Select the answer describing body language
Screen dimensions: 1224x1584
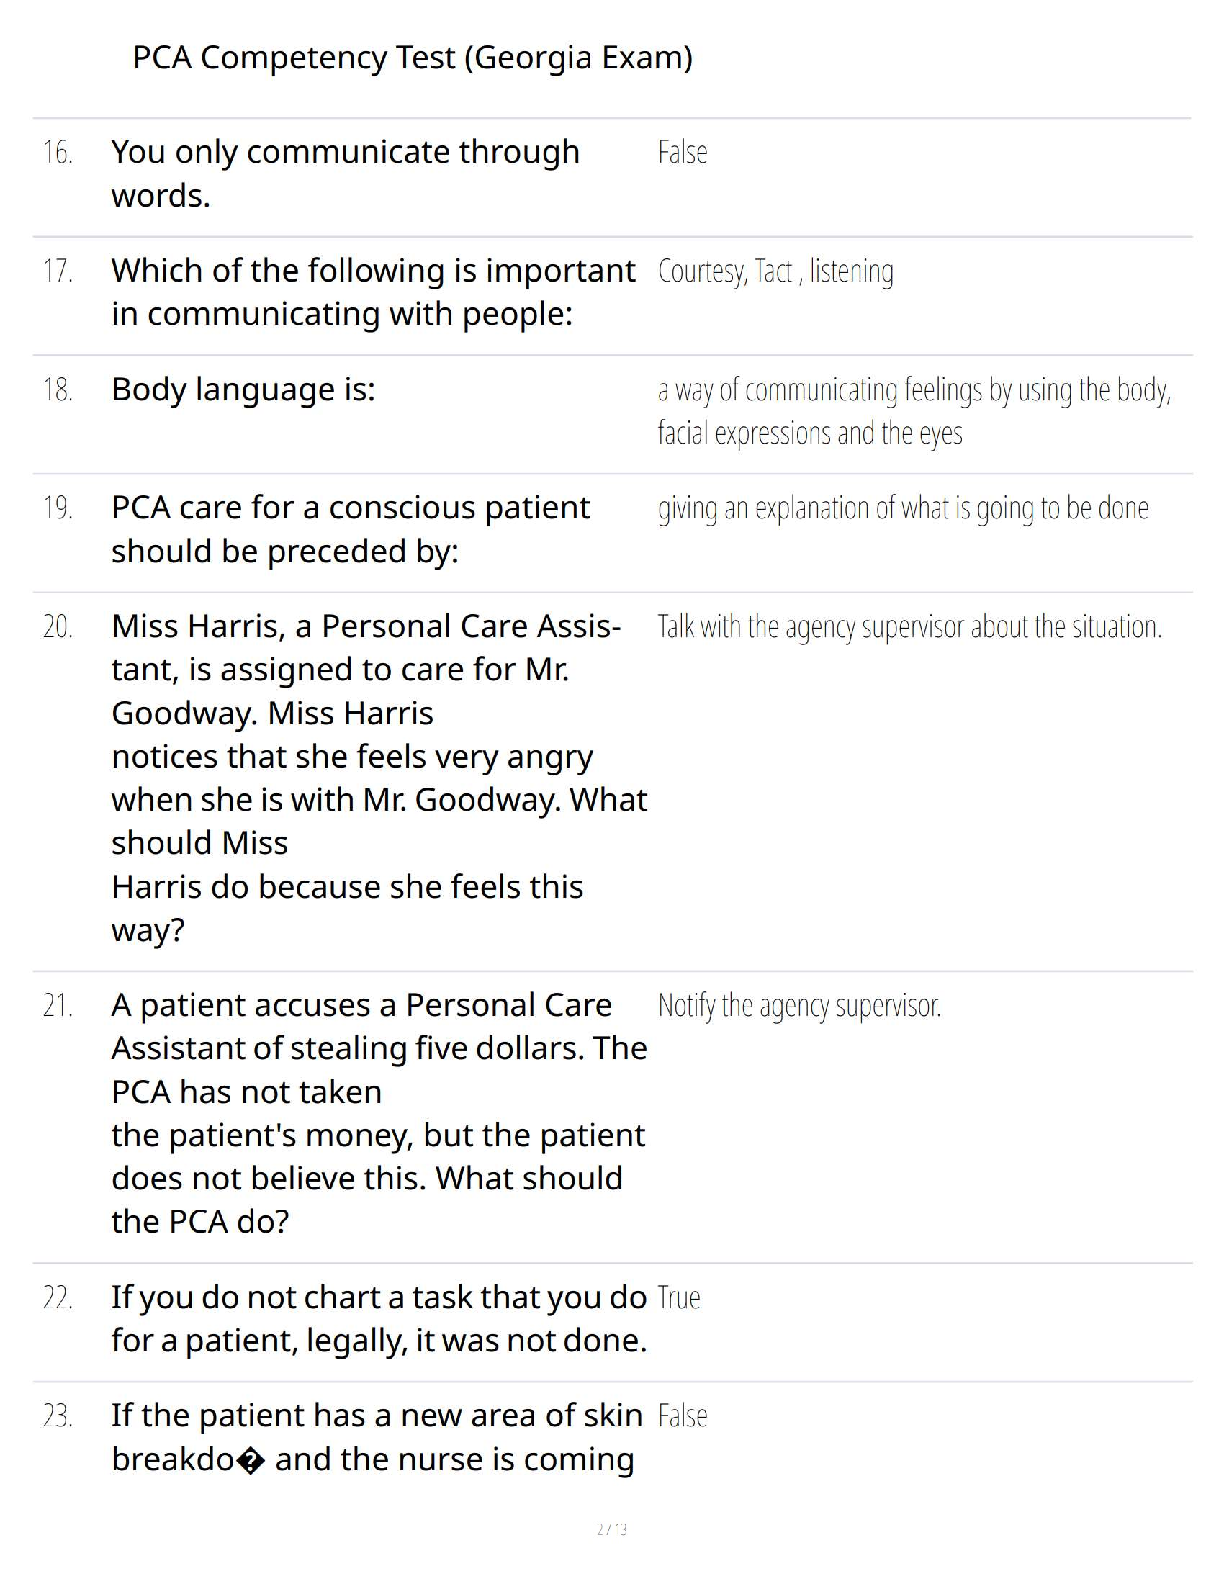(913, 411)
